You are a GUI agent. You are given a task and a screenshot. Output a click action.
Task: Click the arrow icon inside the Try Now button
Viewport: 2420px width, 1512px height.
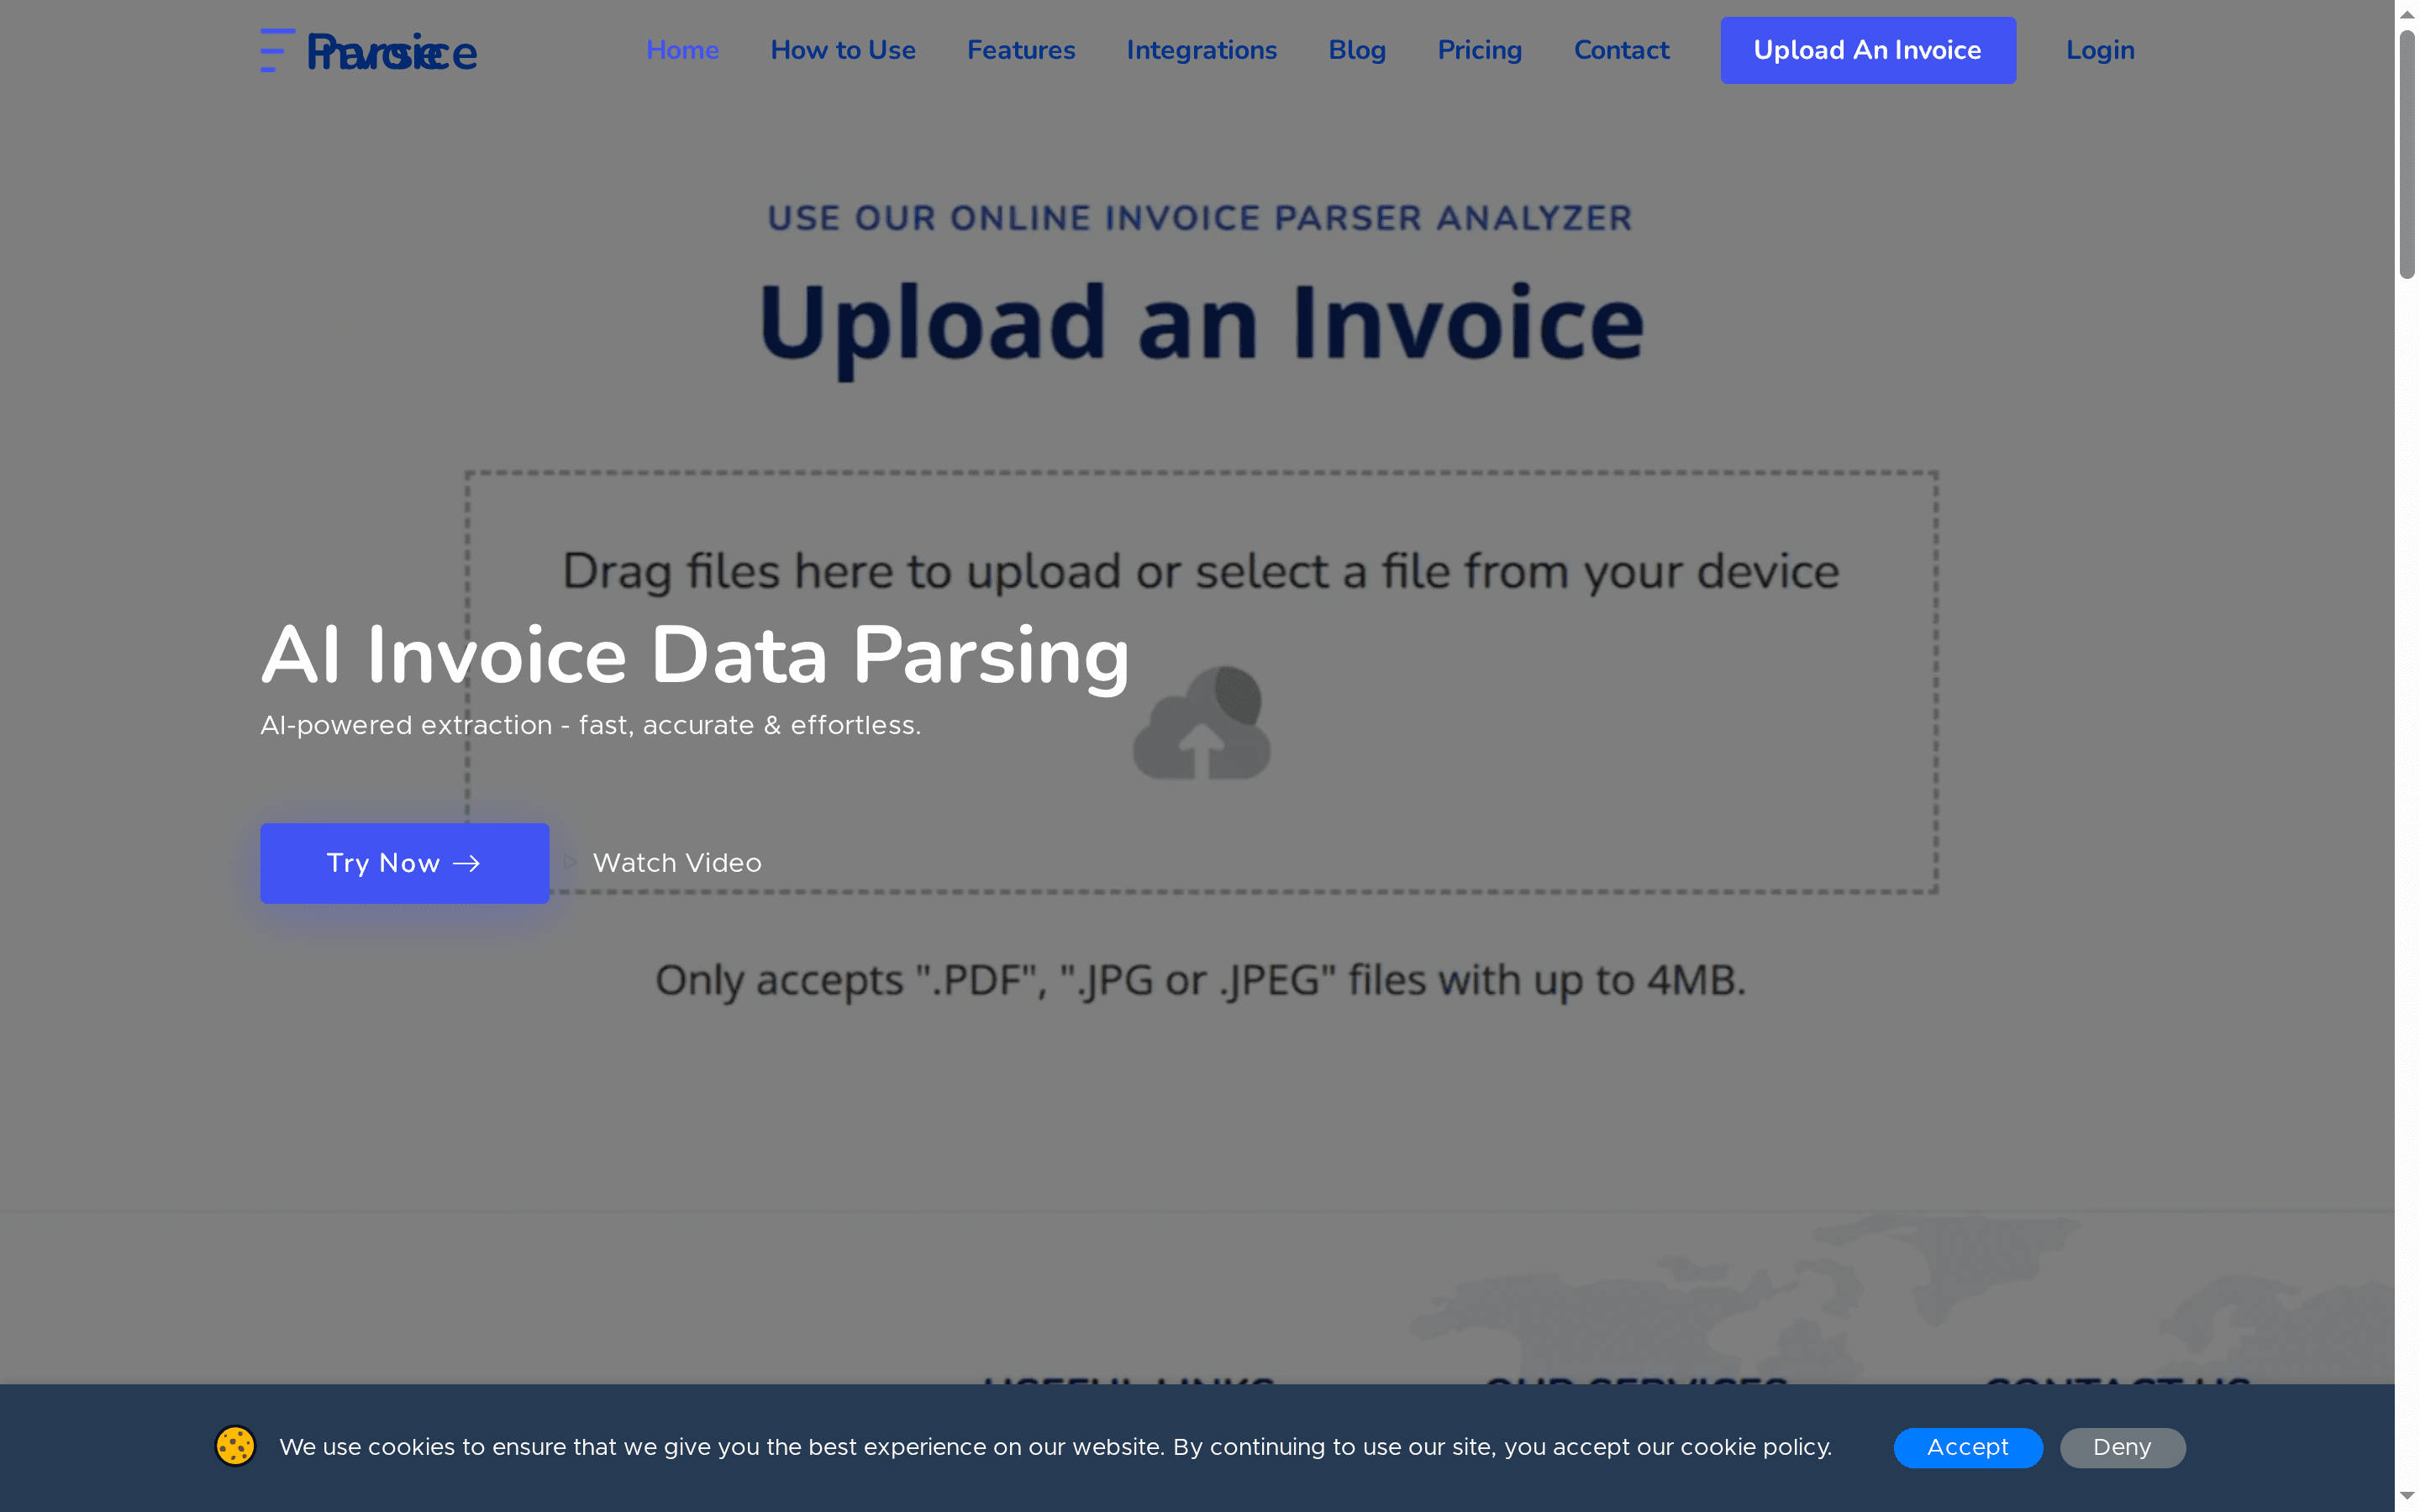(x=466, y=863)
